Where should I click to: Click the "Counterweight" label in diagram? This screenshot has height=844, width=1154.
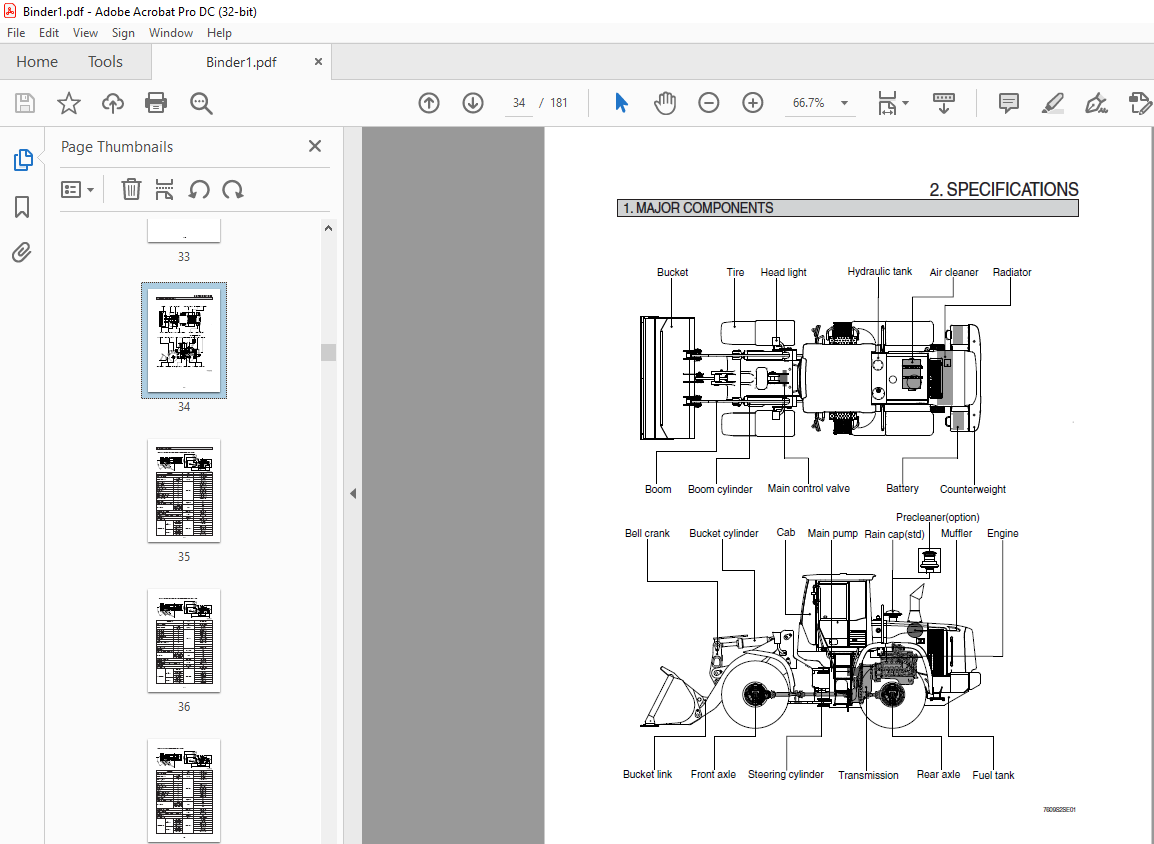click(x=972, y=489)
